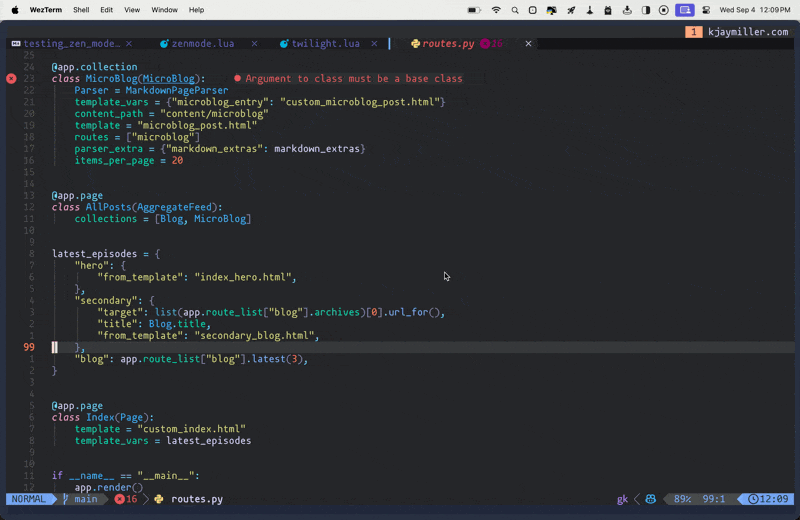Click the current line number 99
800x520 pixels.
coord(29,347)
